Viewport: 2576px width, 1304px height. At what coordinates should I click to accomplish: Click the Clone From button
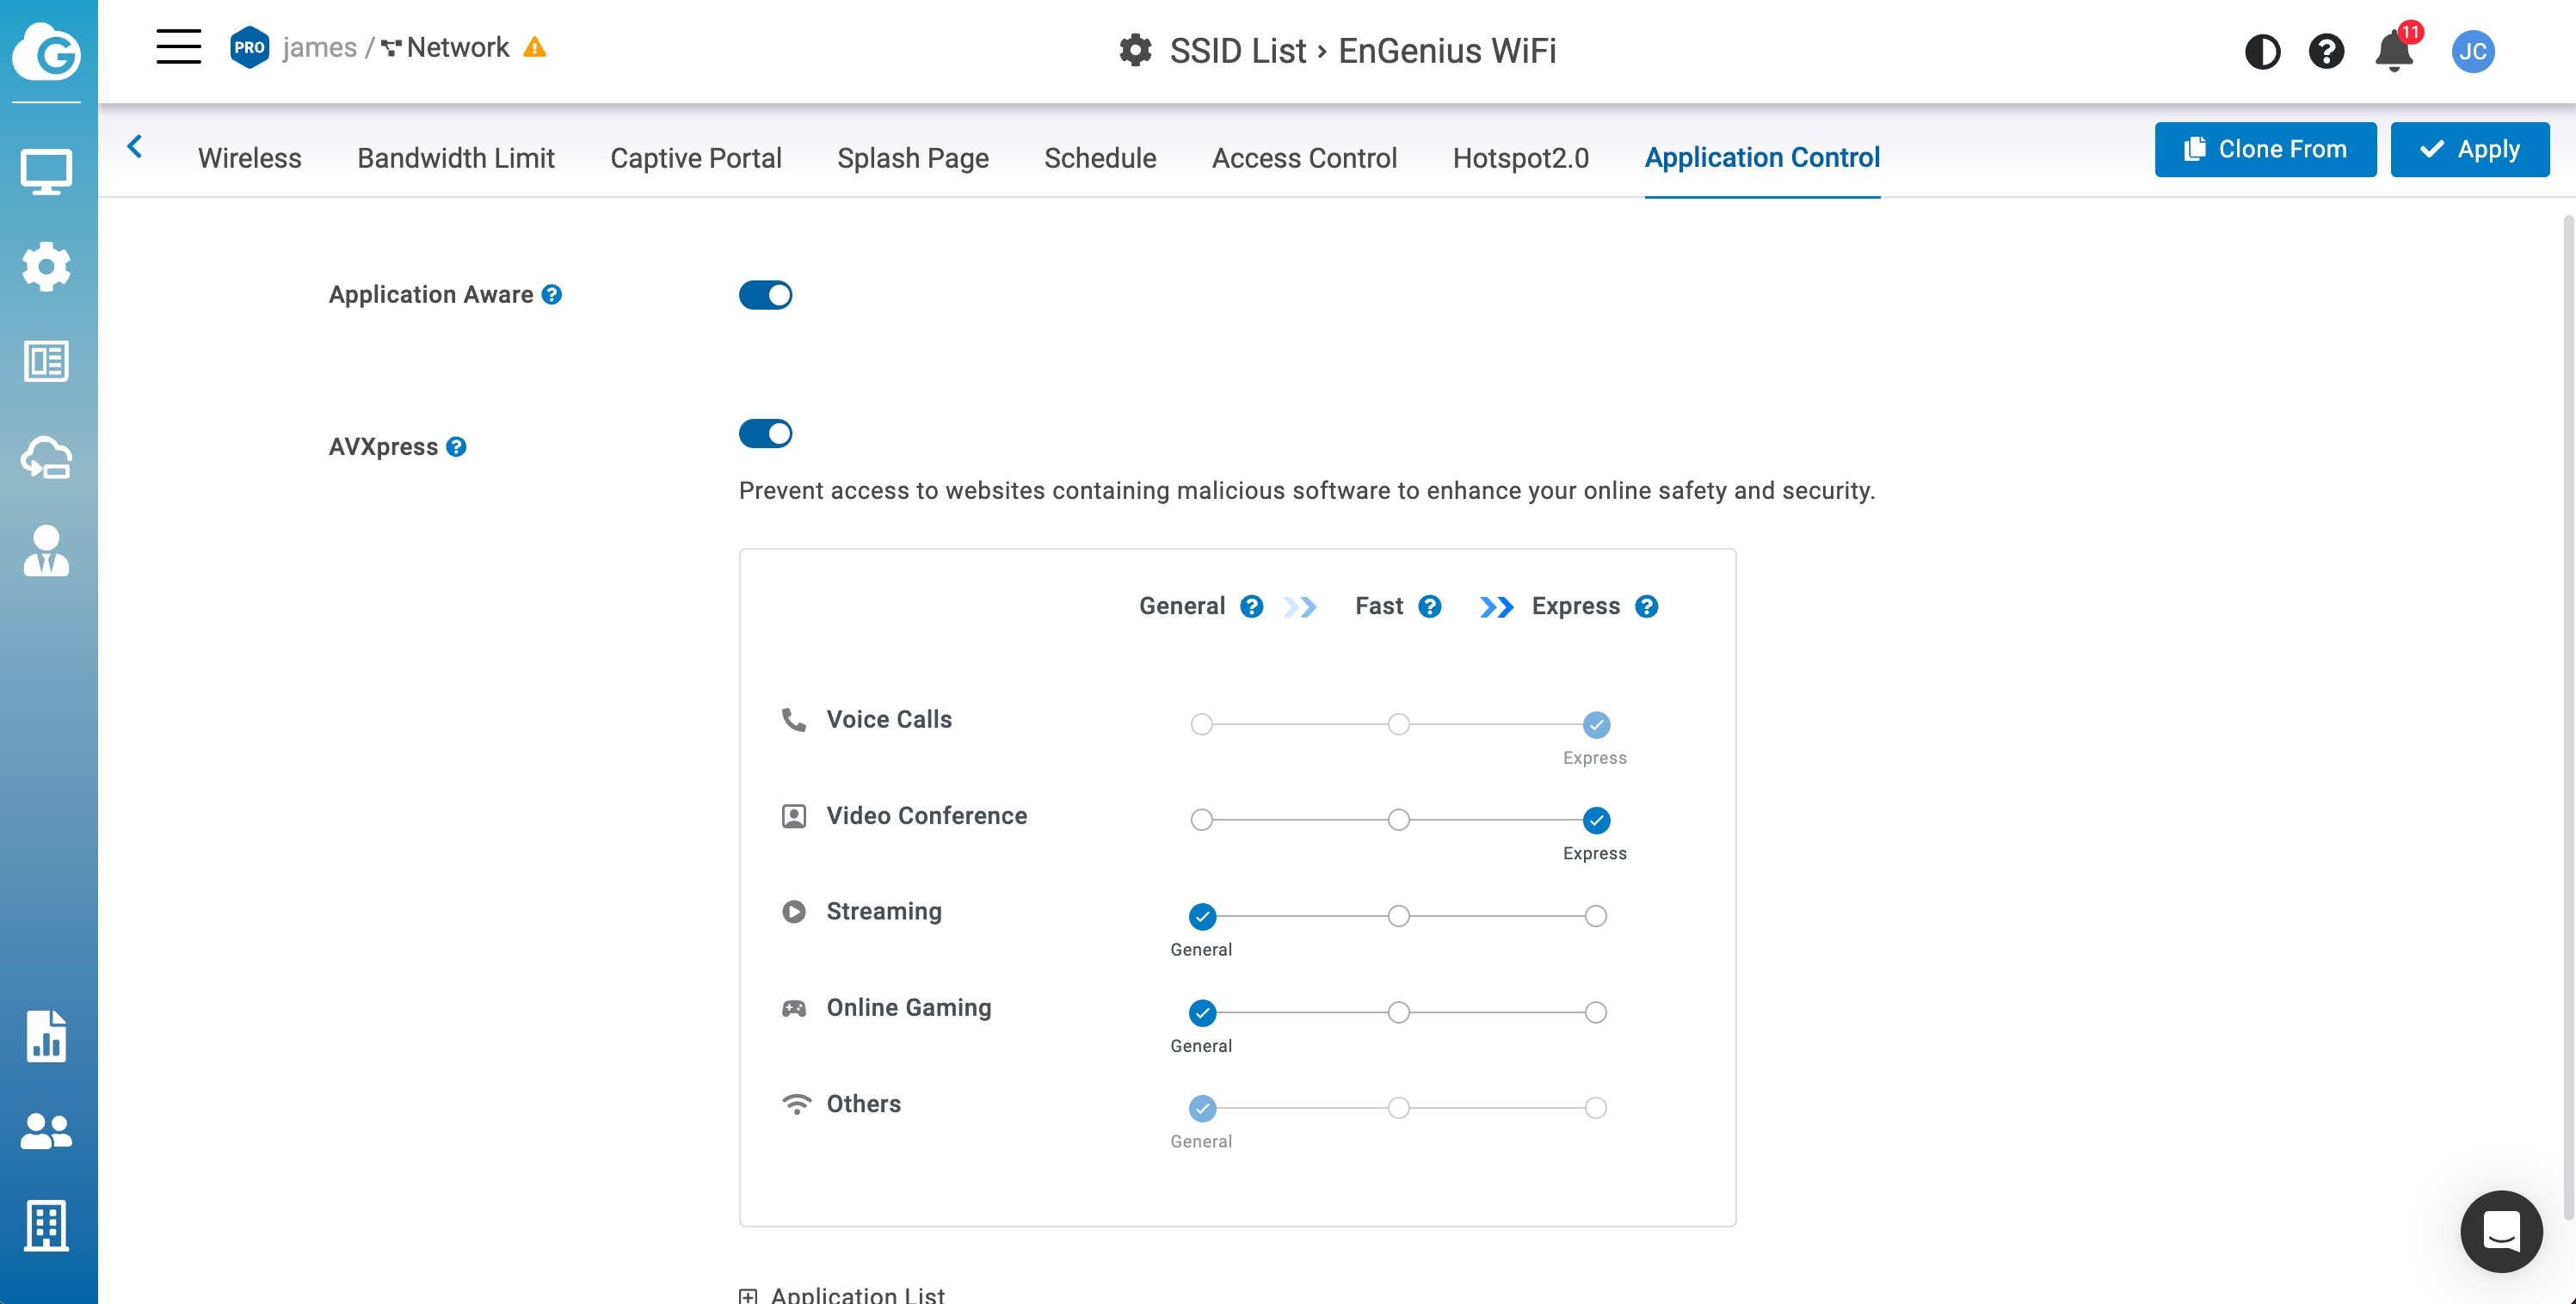tap(2265, 149)
